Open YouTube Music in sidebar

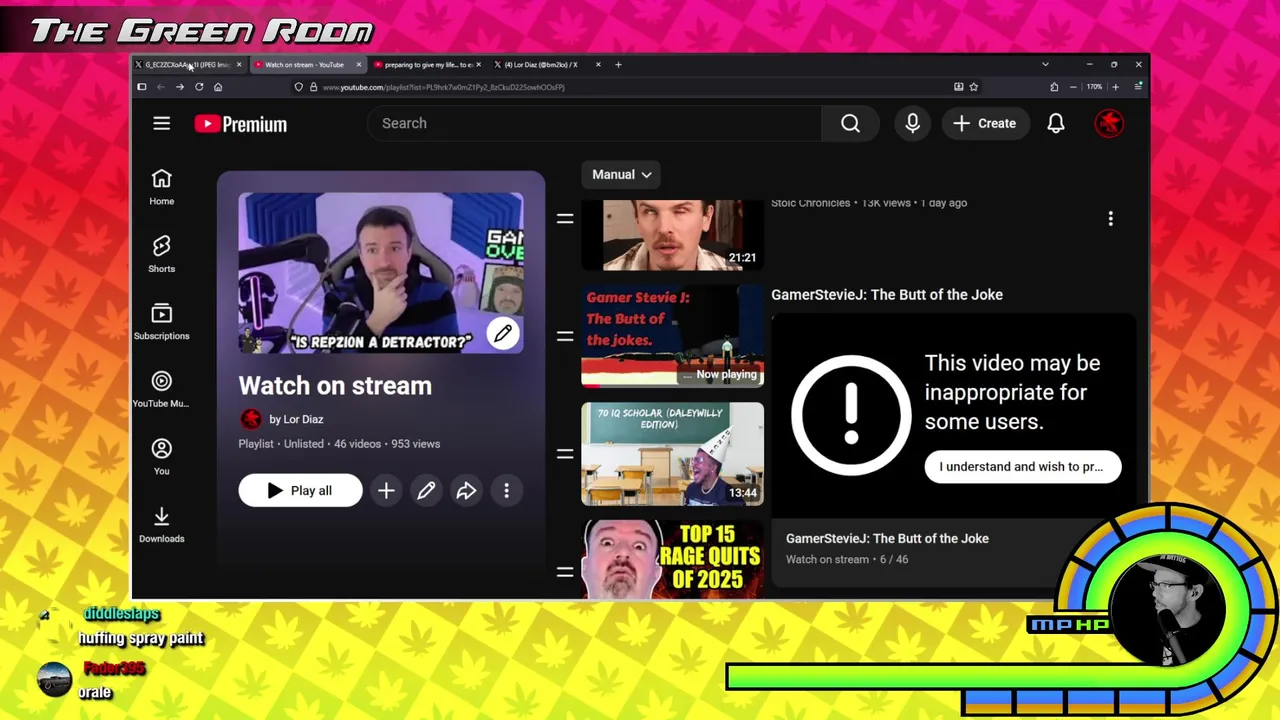[161, 389]
